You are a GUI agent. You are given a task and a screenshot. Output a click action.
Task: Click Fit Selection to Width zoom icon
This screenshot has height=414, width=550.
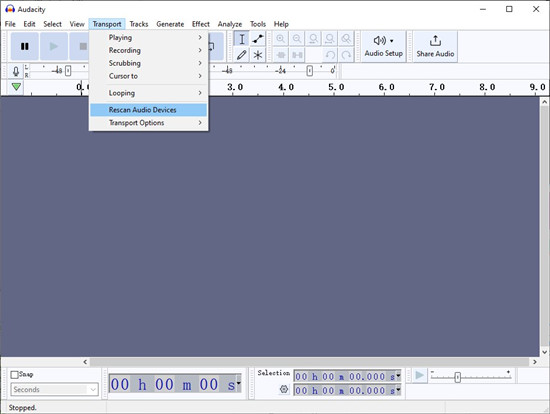pyautogui.click(x=314, y=39)
